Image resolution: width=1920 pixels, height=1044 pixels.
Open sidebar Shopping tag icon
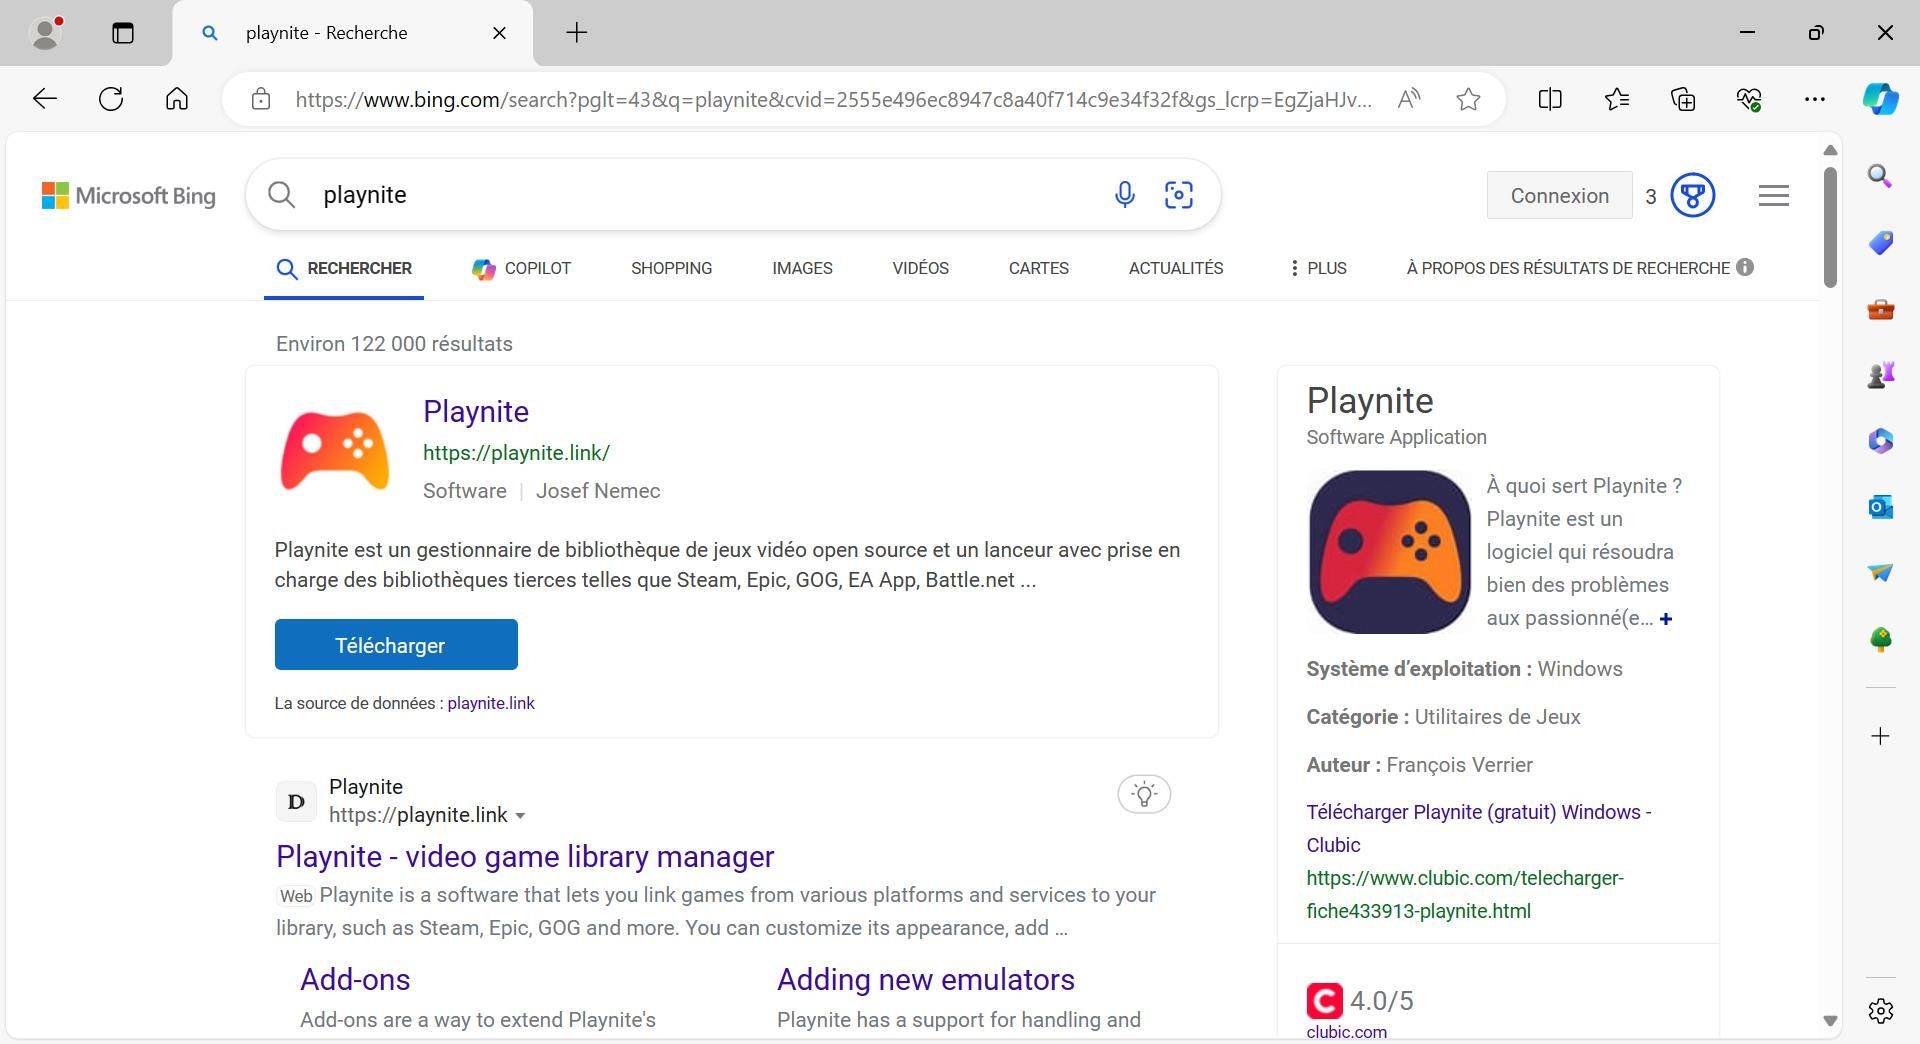coord(1880,243)
